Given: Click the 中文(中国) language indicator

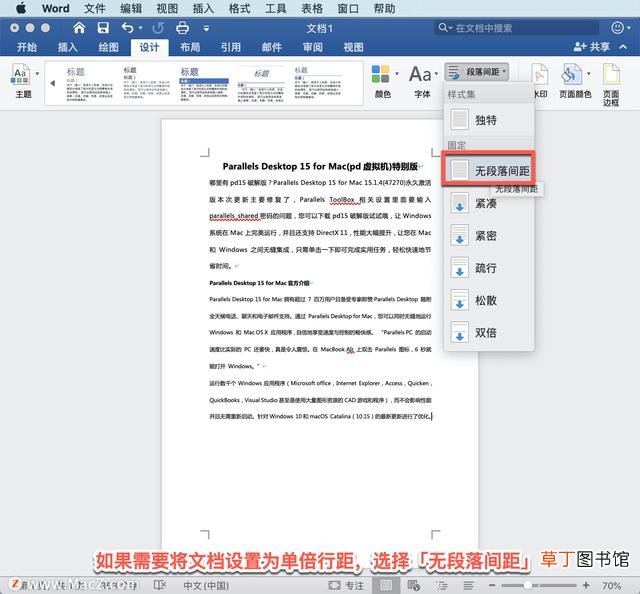Looking at the screenshot, I should click(206, 585).
